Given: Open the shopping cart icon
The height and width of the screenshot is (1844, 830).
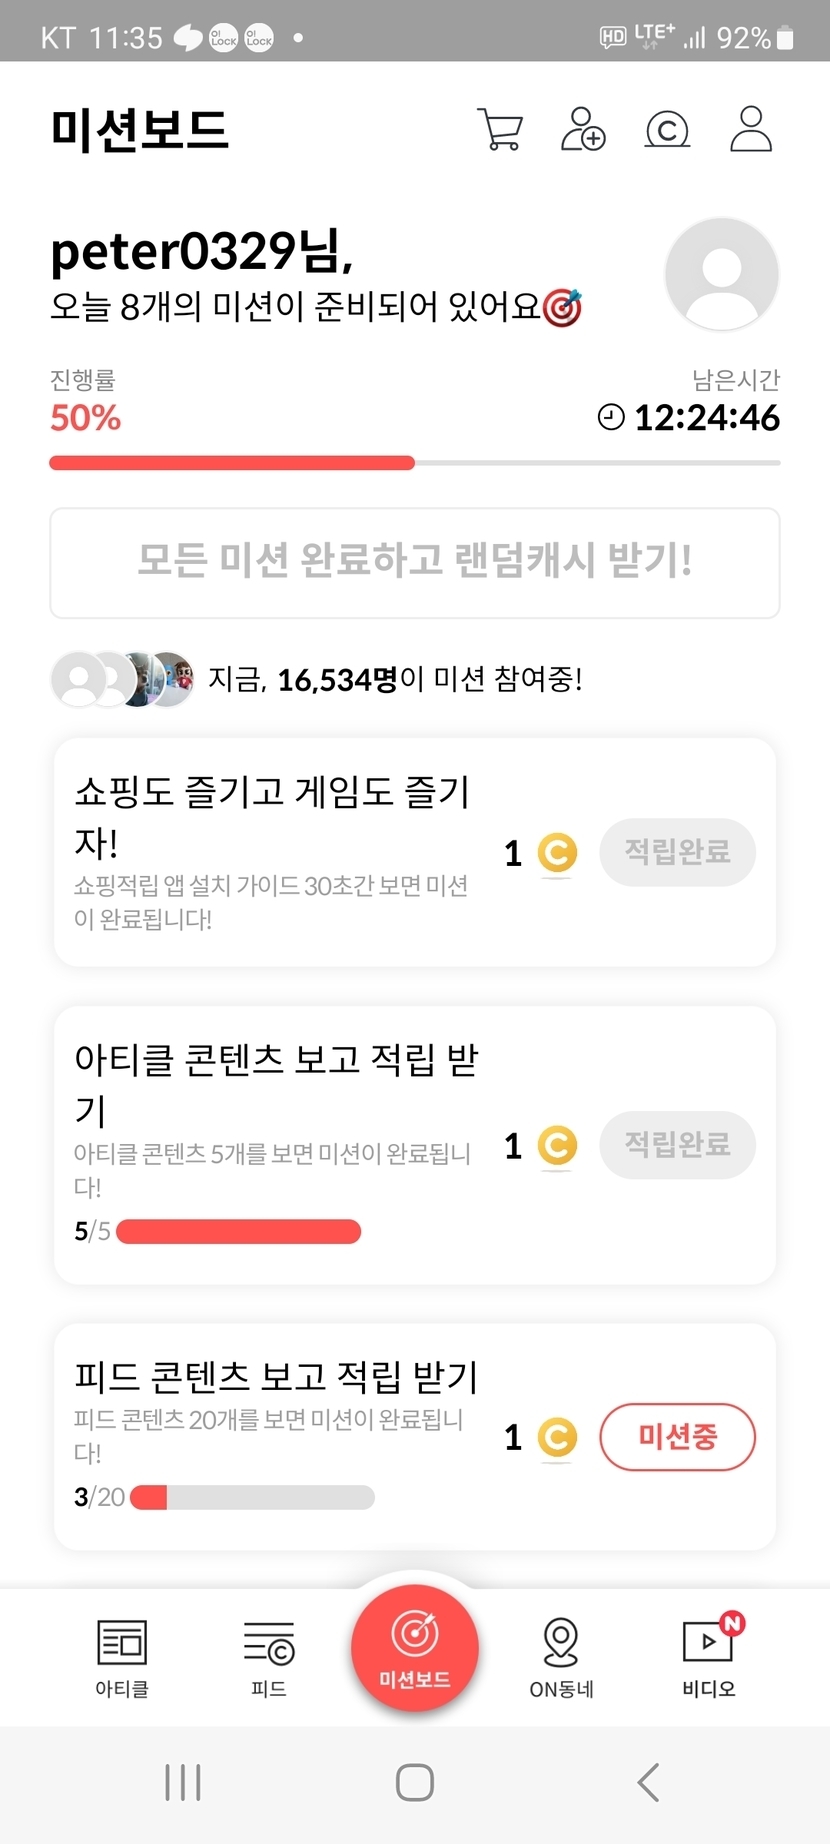Looking at the screenshot, I should [x=500, y=130].
